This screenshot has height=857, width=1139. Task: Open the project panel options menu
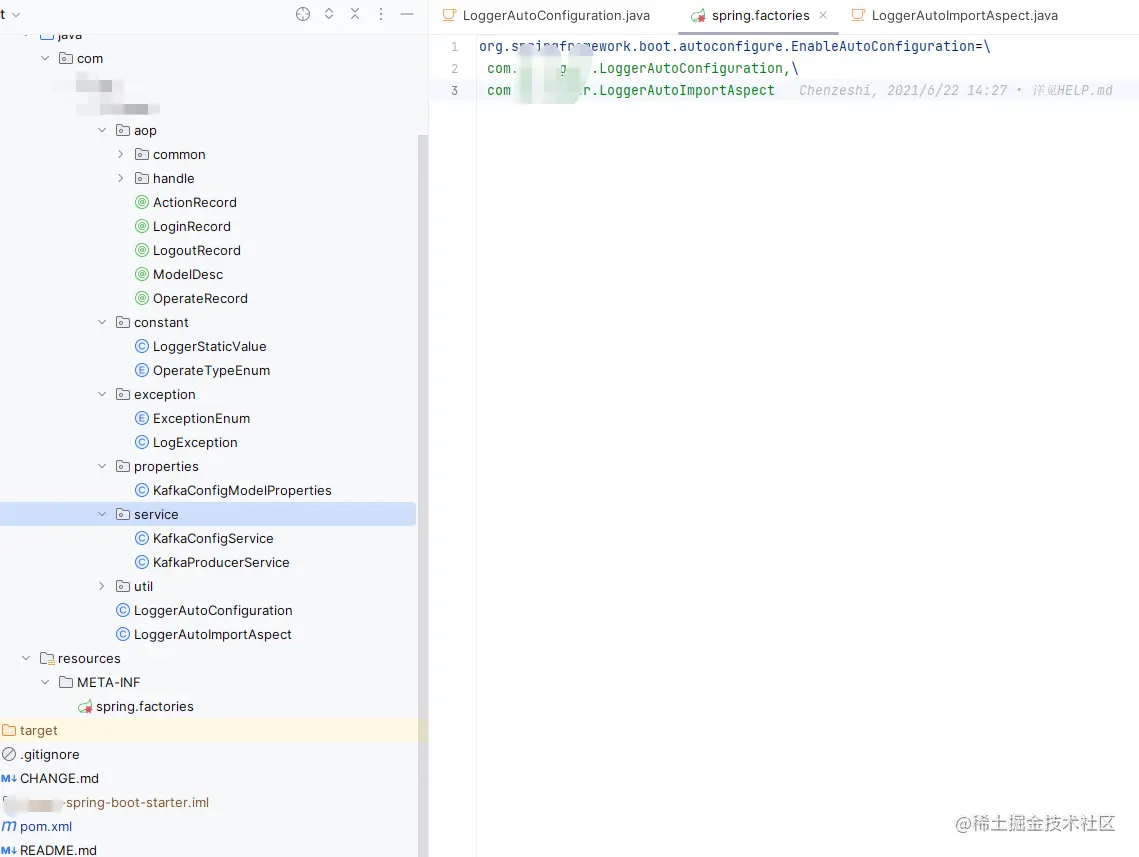[x=381, y=14]
